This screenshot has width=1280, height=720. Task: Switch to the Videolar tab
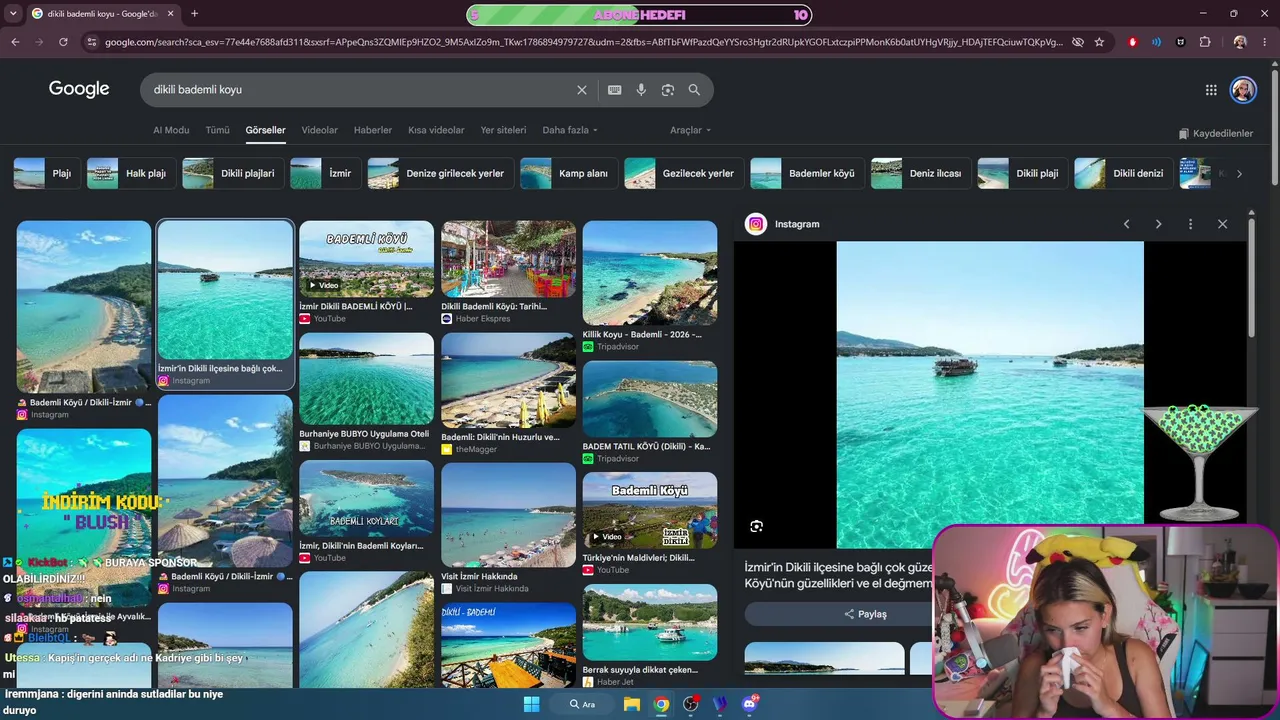pyautogui.click(x=320, y=130)
